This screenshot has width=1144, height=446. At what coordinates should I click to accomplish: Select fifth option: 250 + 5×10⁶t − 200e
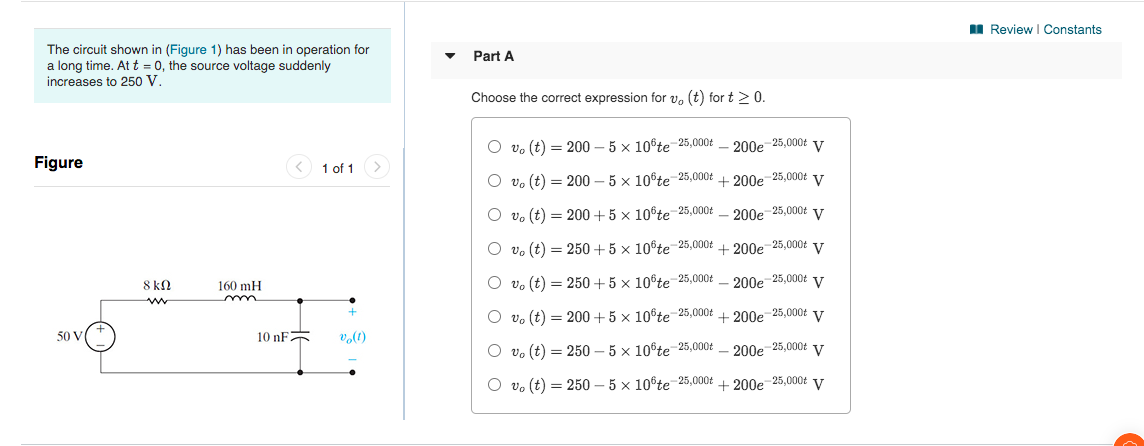495,282
